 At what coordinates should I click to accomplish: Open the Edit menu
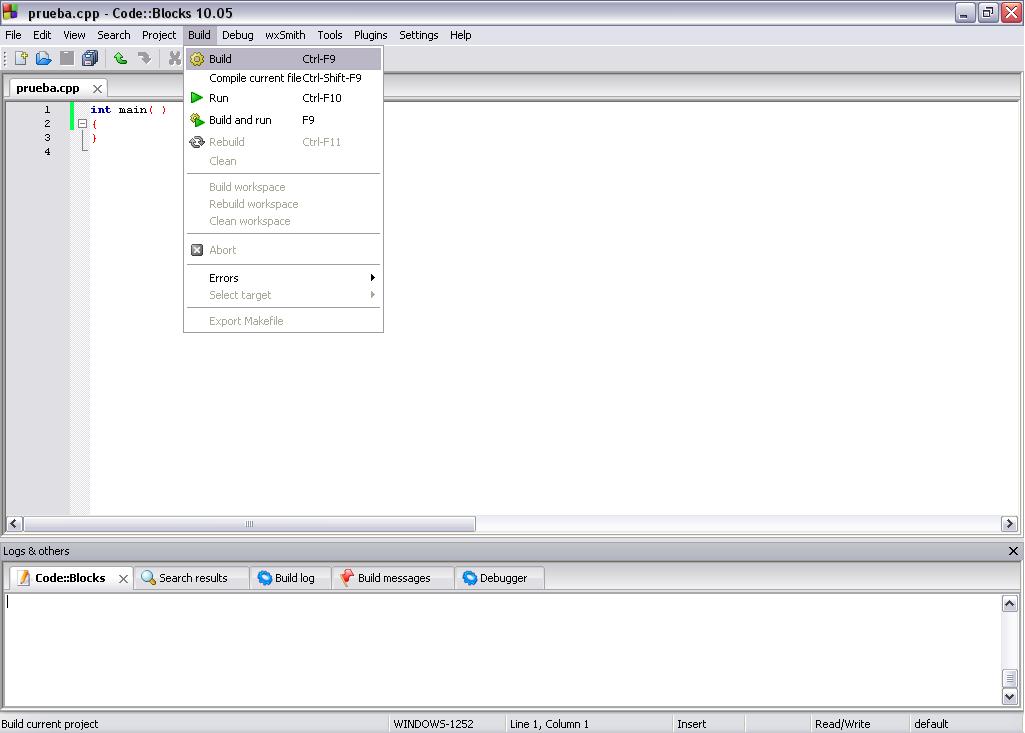point(42,35)
